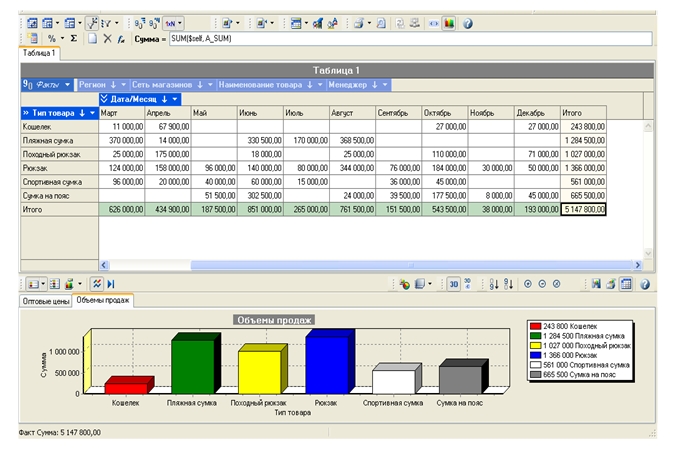
Task: Click the Дата/Месяц dimension header
Action: point(140,99)
